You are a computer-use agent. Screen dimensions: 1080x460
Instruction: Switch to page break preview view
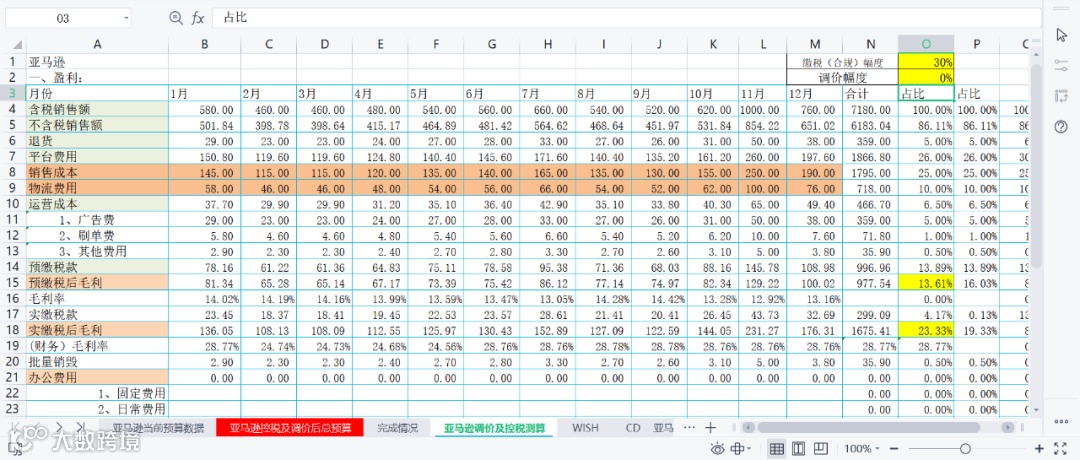pos(820,449)
